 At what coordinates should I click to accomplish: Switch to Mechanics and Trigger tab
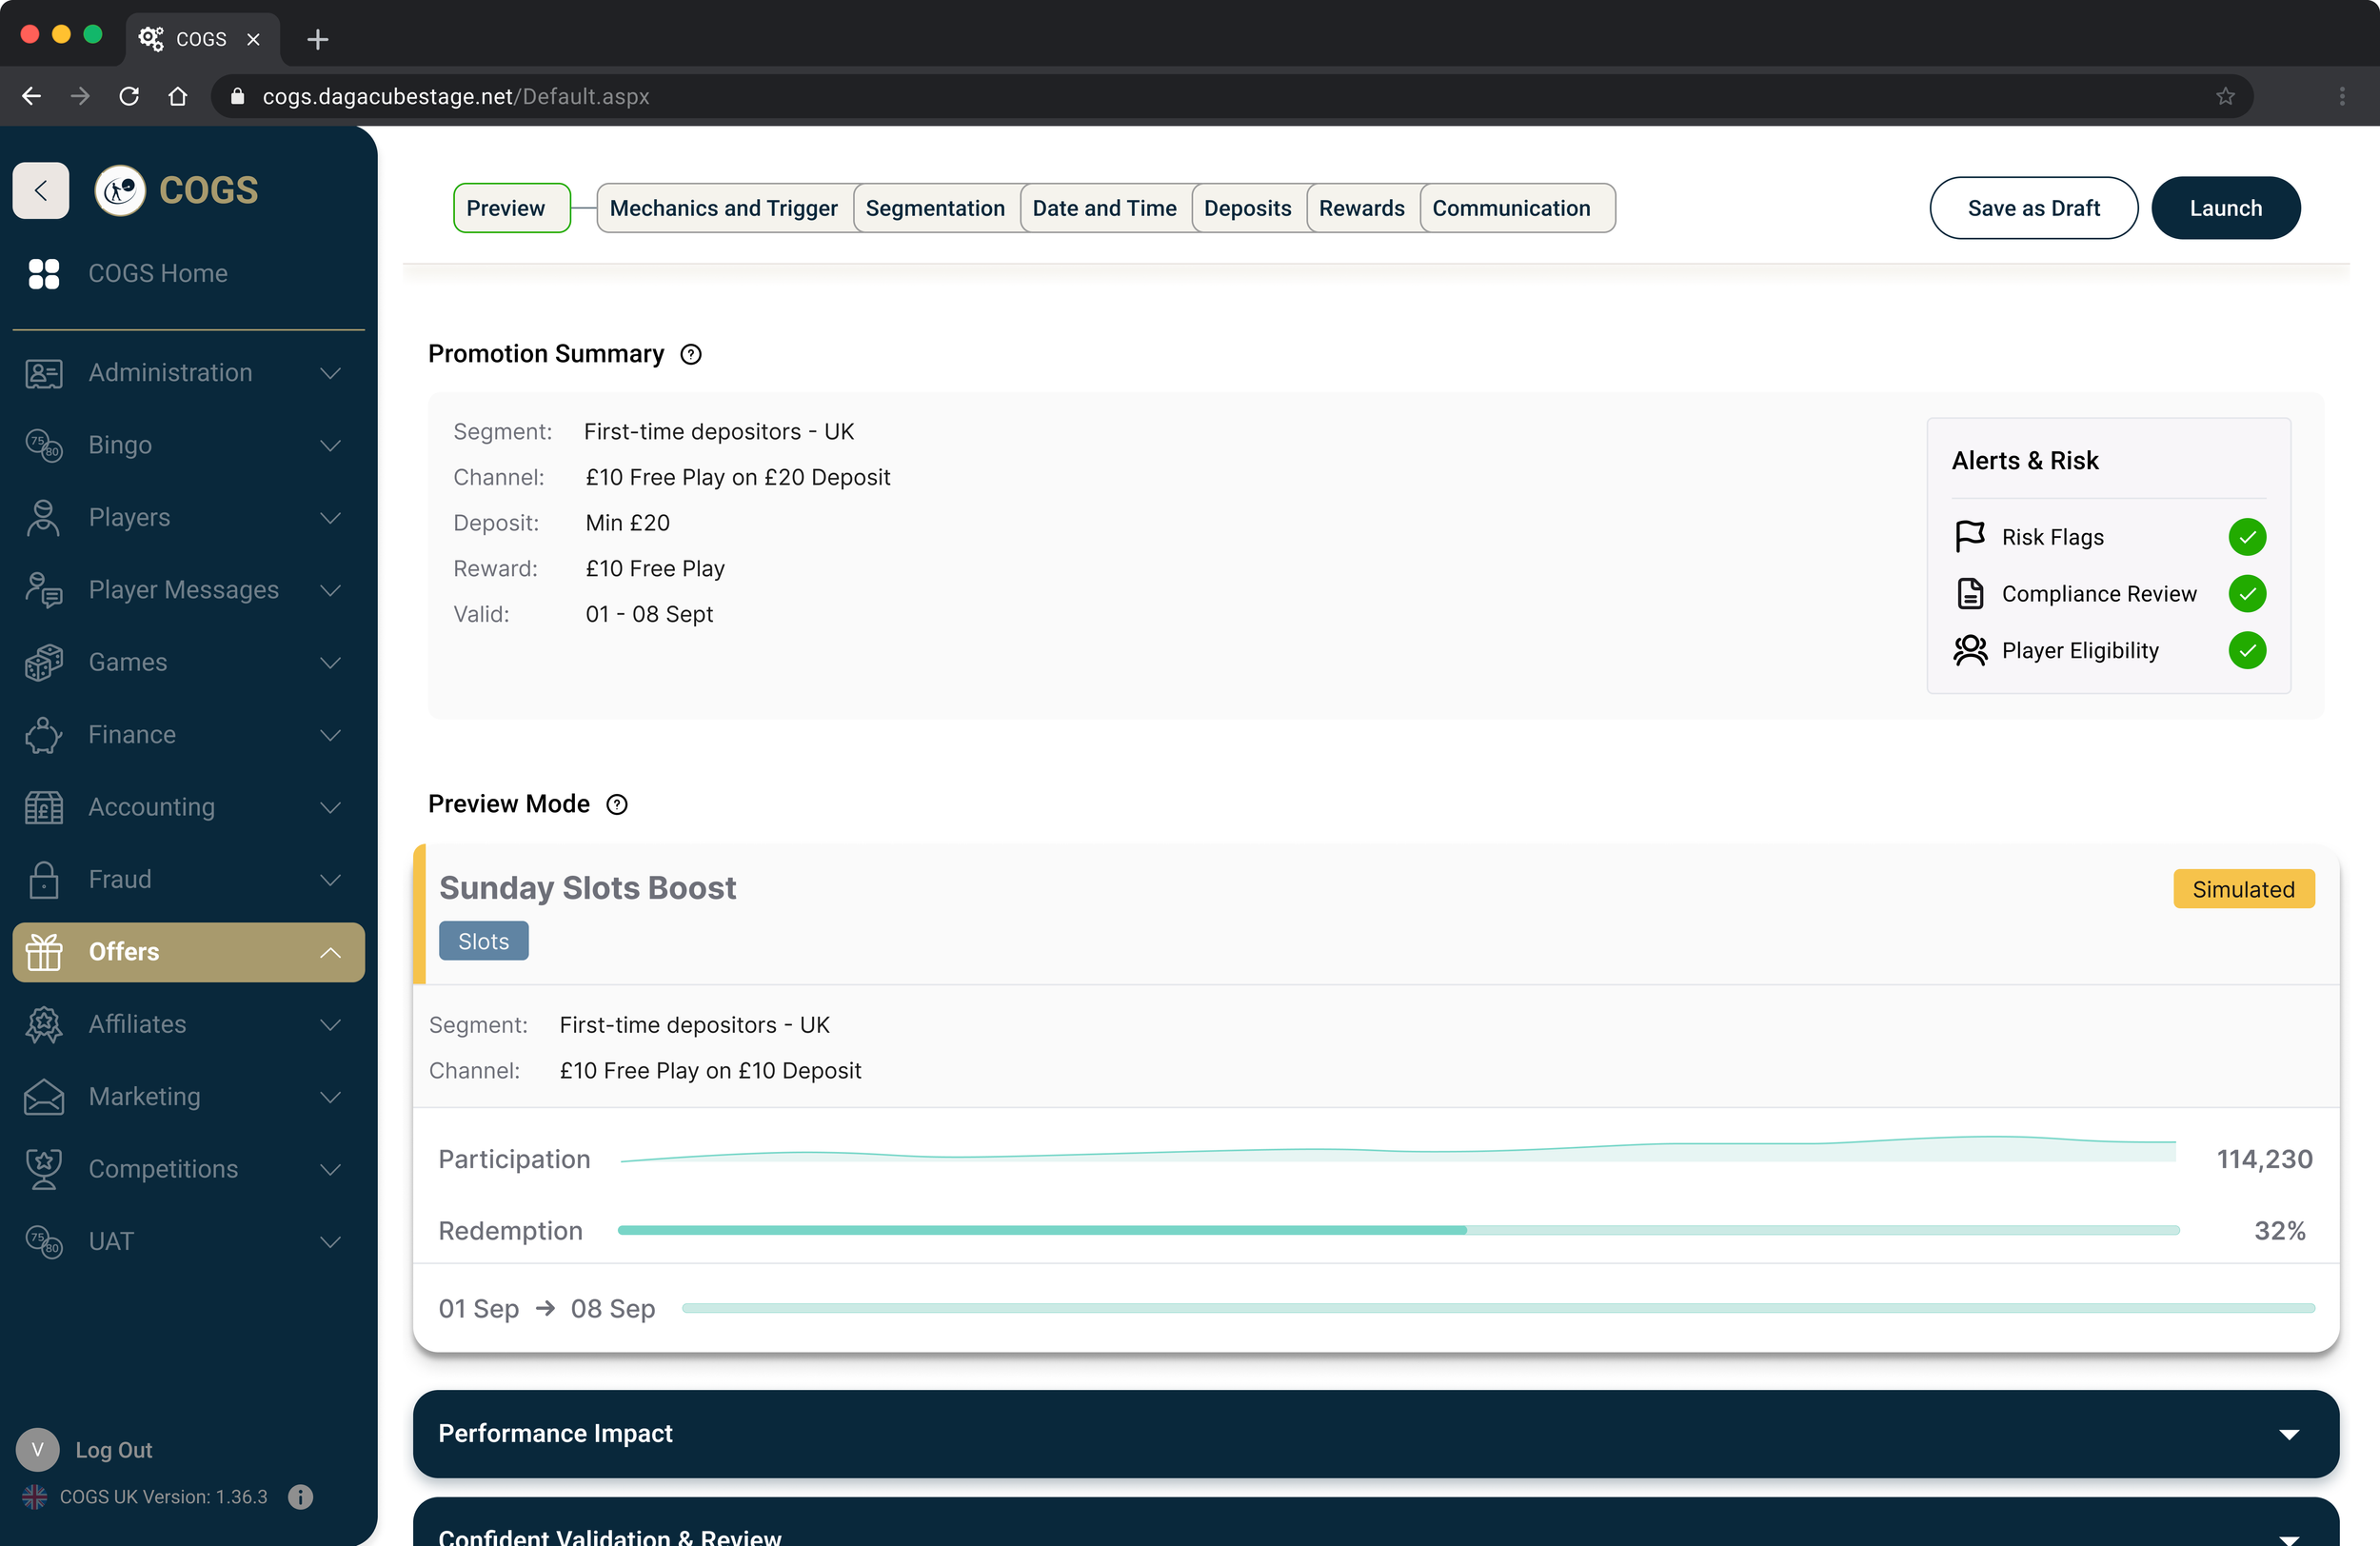[723, 208]
